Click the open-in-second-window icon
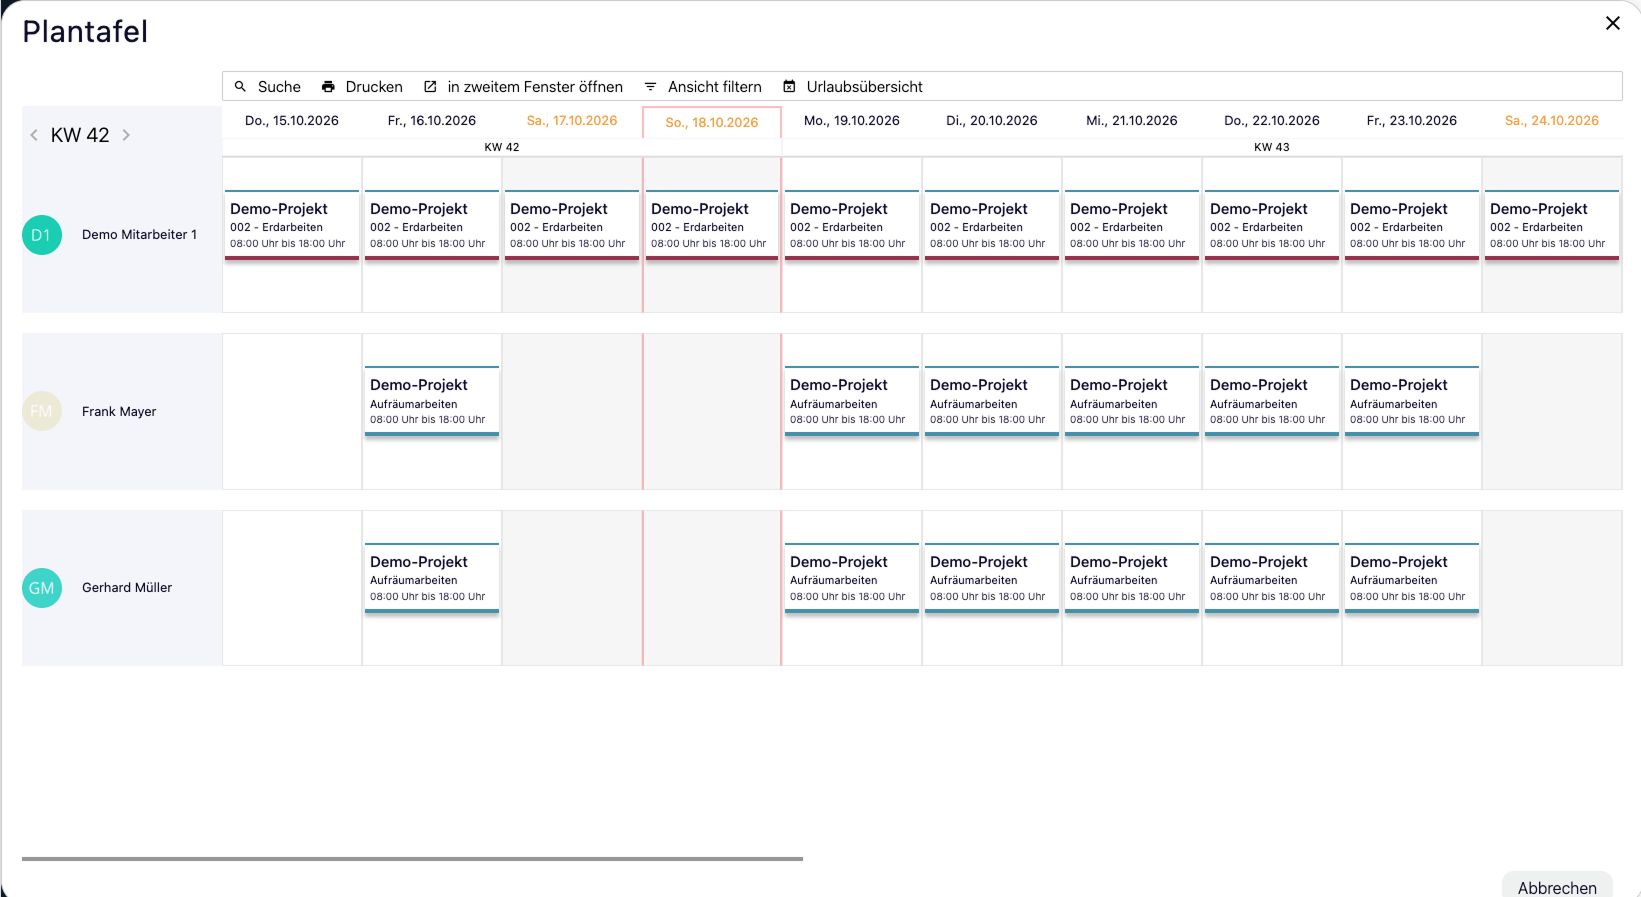The image size is (1641, 897). tap(430, 87)
